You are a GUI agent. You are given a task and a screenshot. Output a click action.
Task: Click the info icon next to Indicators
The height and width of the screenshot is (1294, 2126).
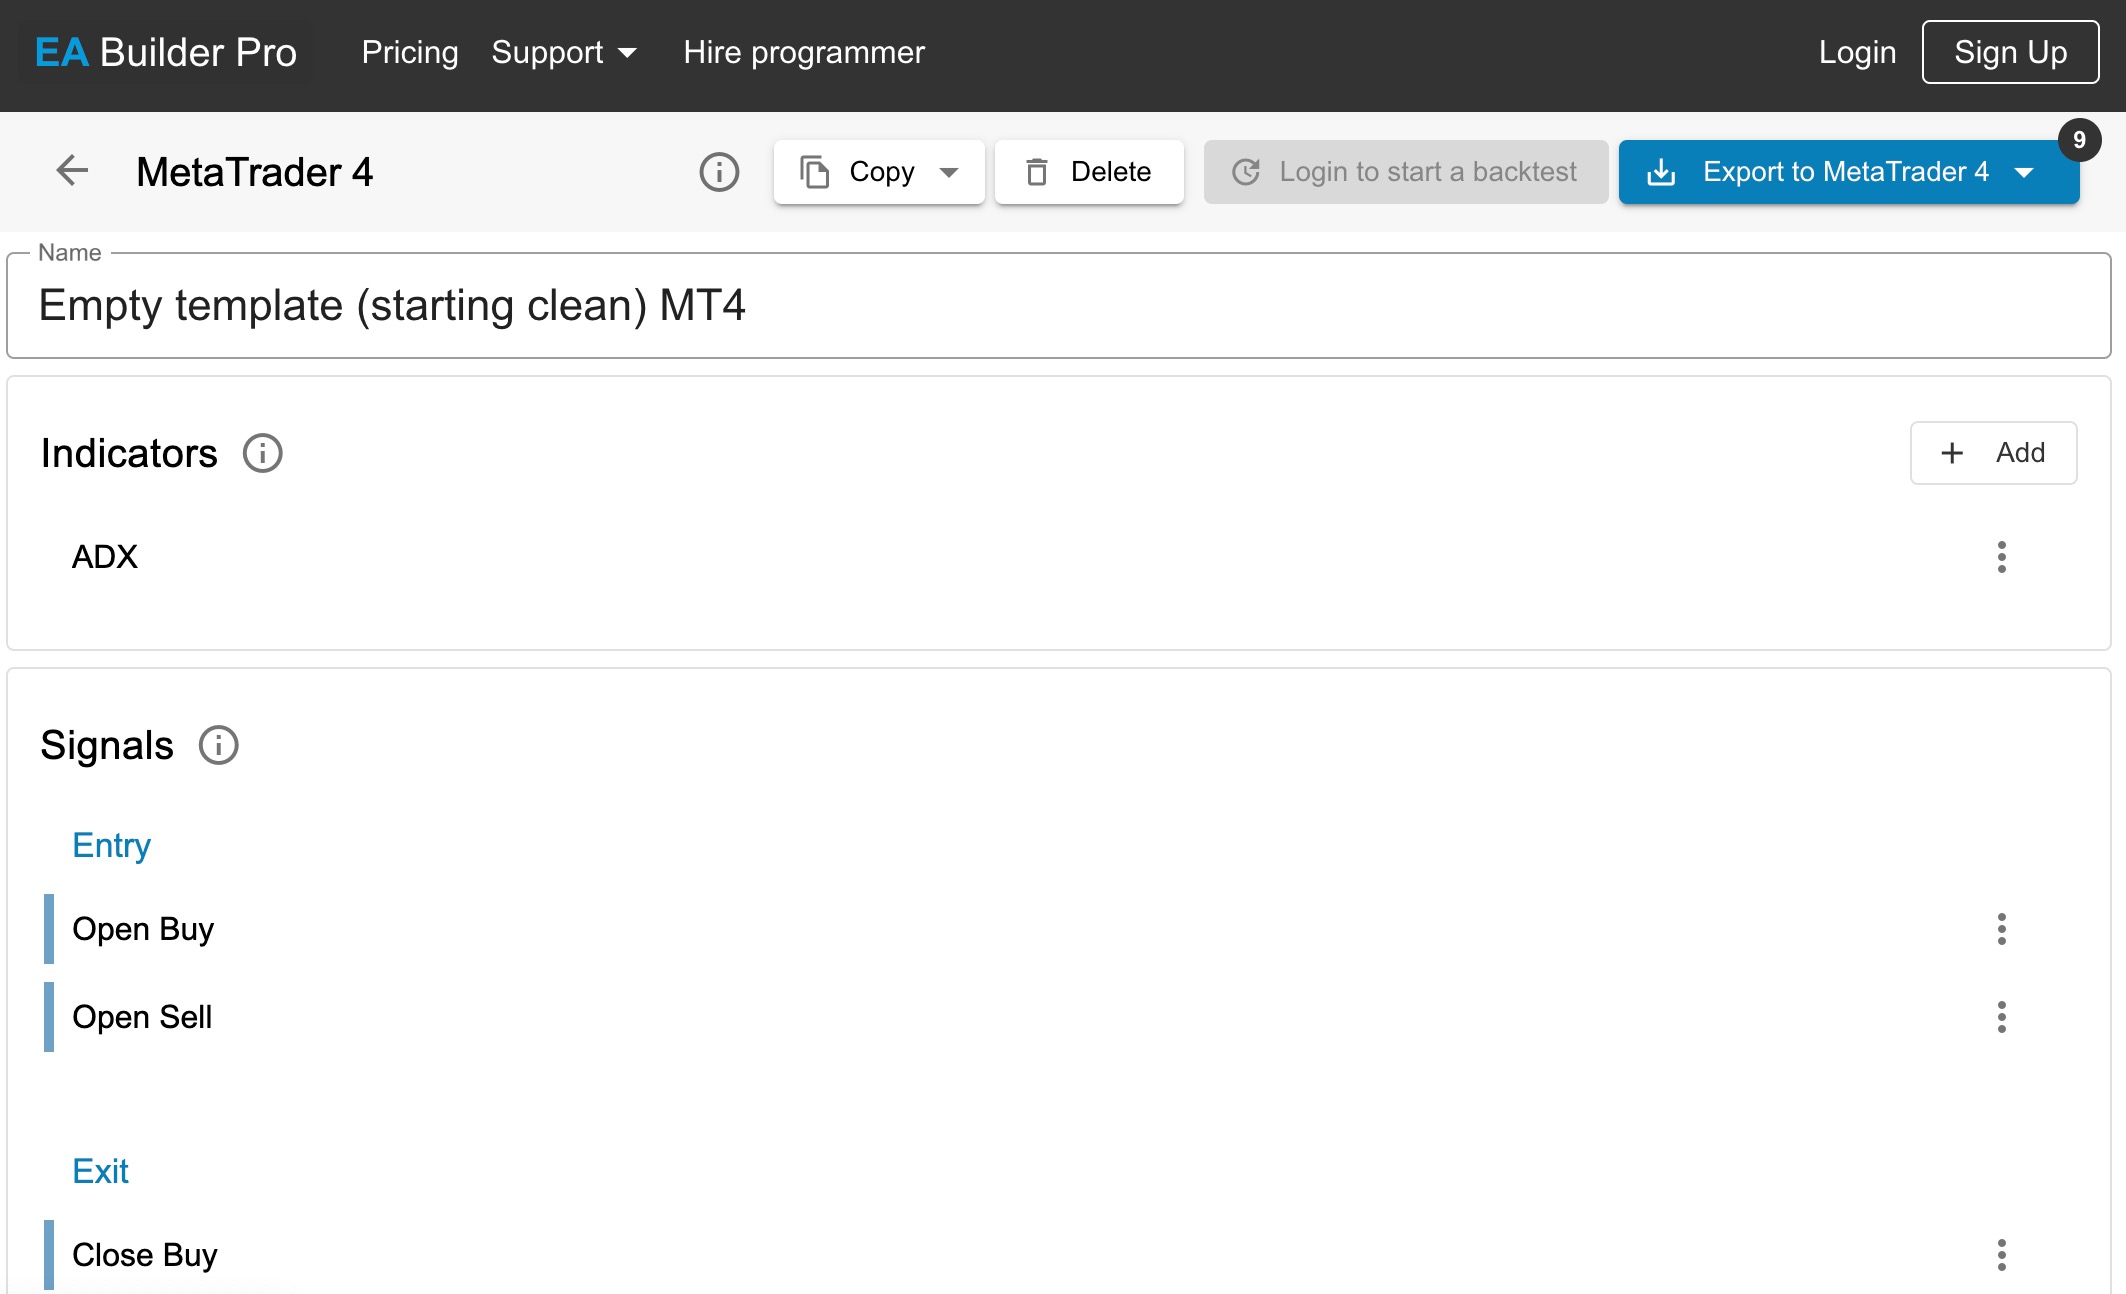point(263,453)
